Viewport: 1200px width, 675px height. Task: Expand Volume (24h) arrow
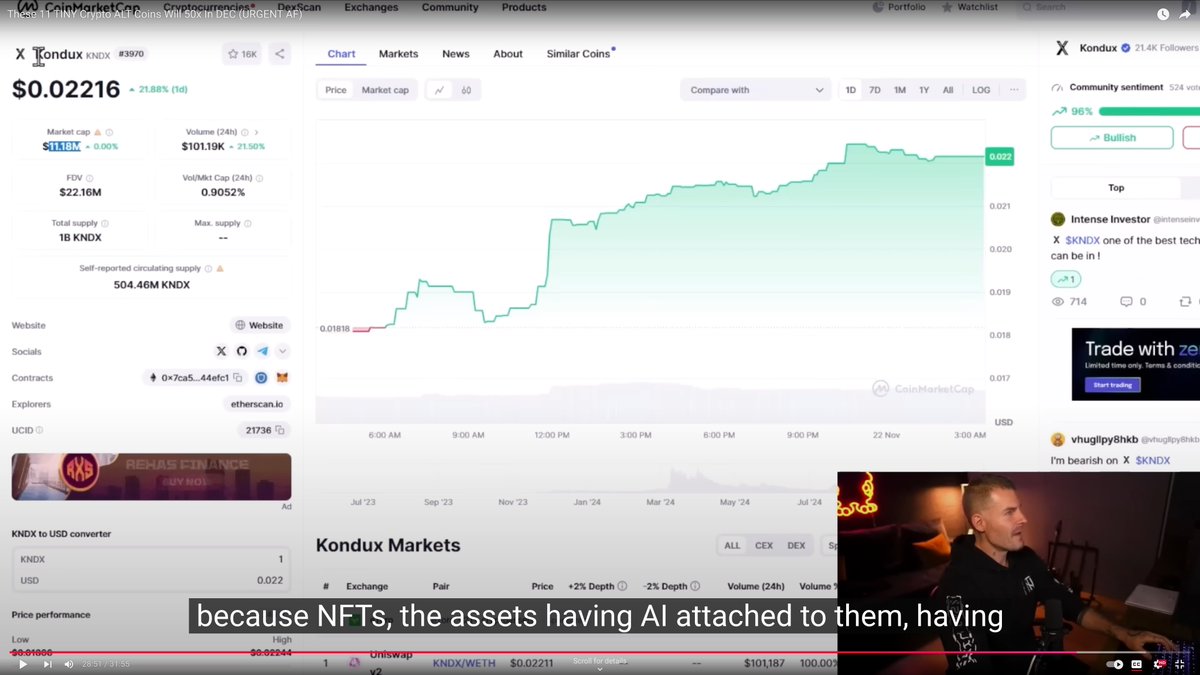(256, 132)
